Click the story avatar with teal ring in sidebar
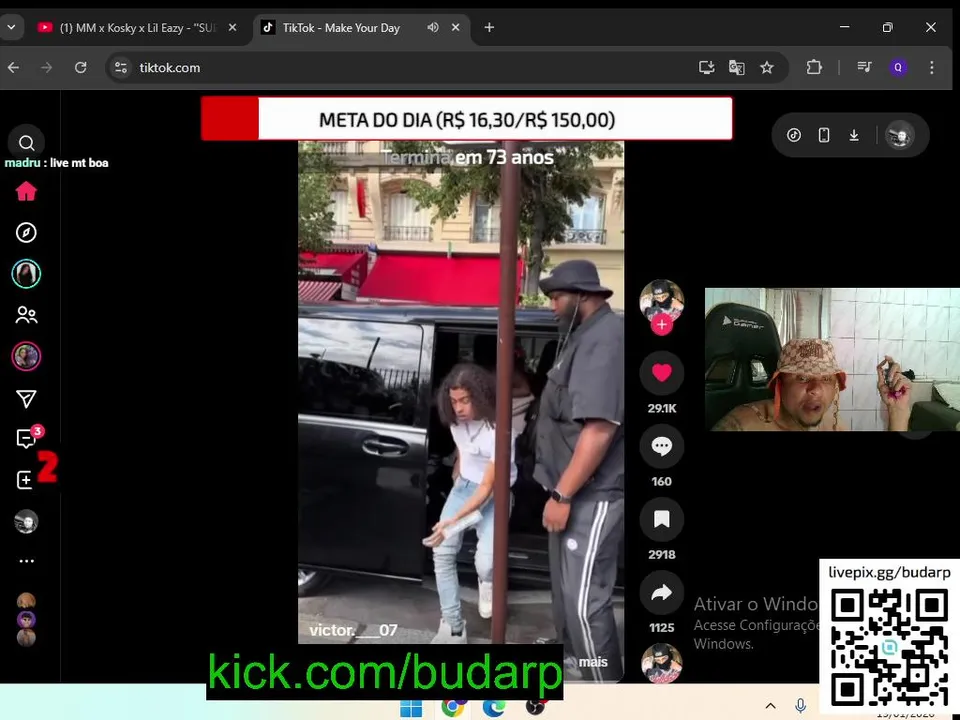960x720 pixels. [x=26, y=274]
